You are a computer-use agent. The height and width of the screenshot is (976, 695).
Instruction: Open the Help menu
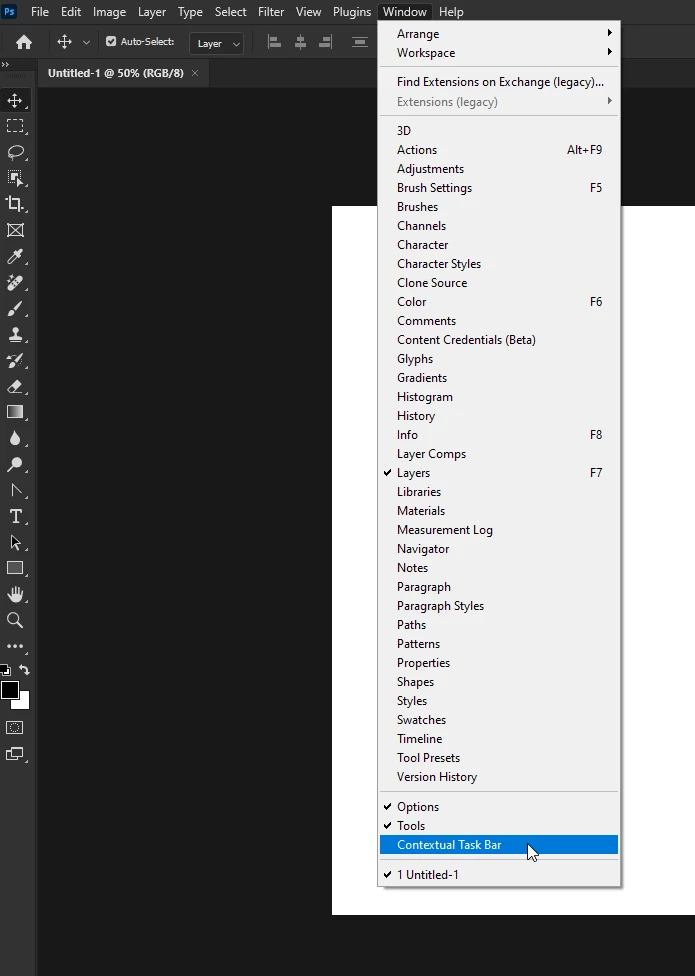click(451, 12)
